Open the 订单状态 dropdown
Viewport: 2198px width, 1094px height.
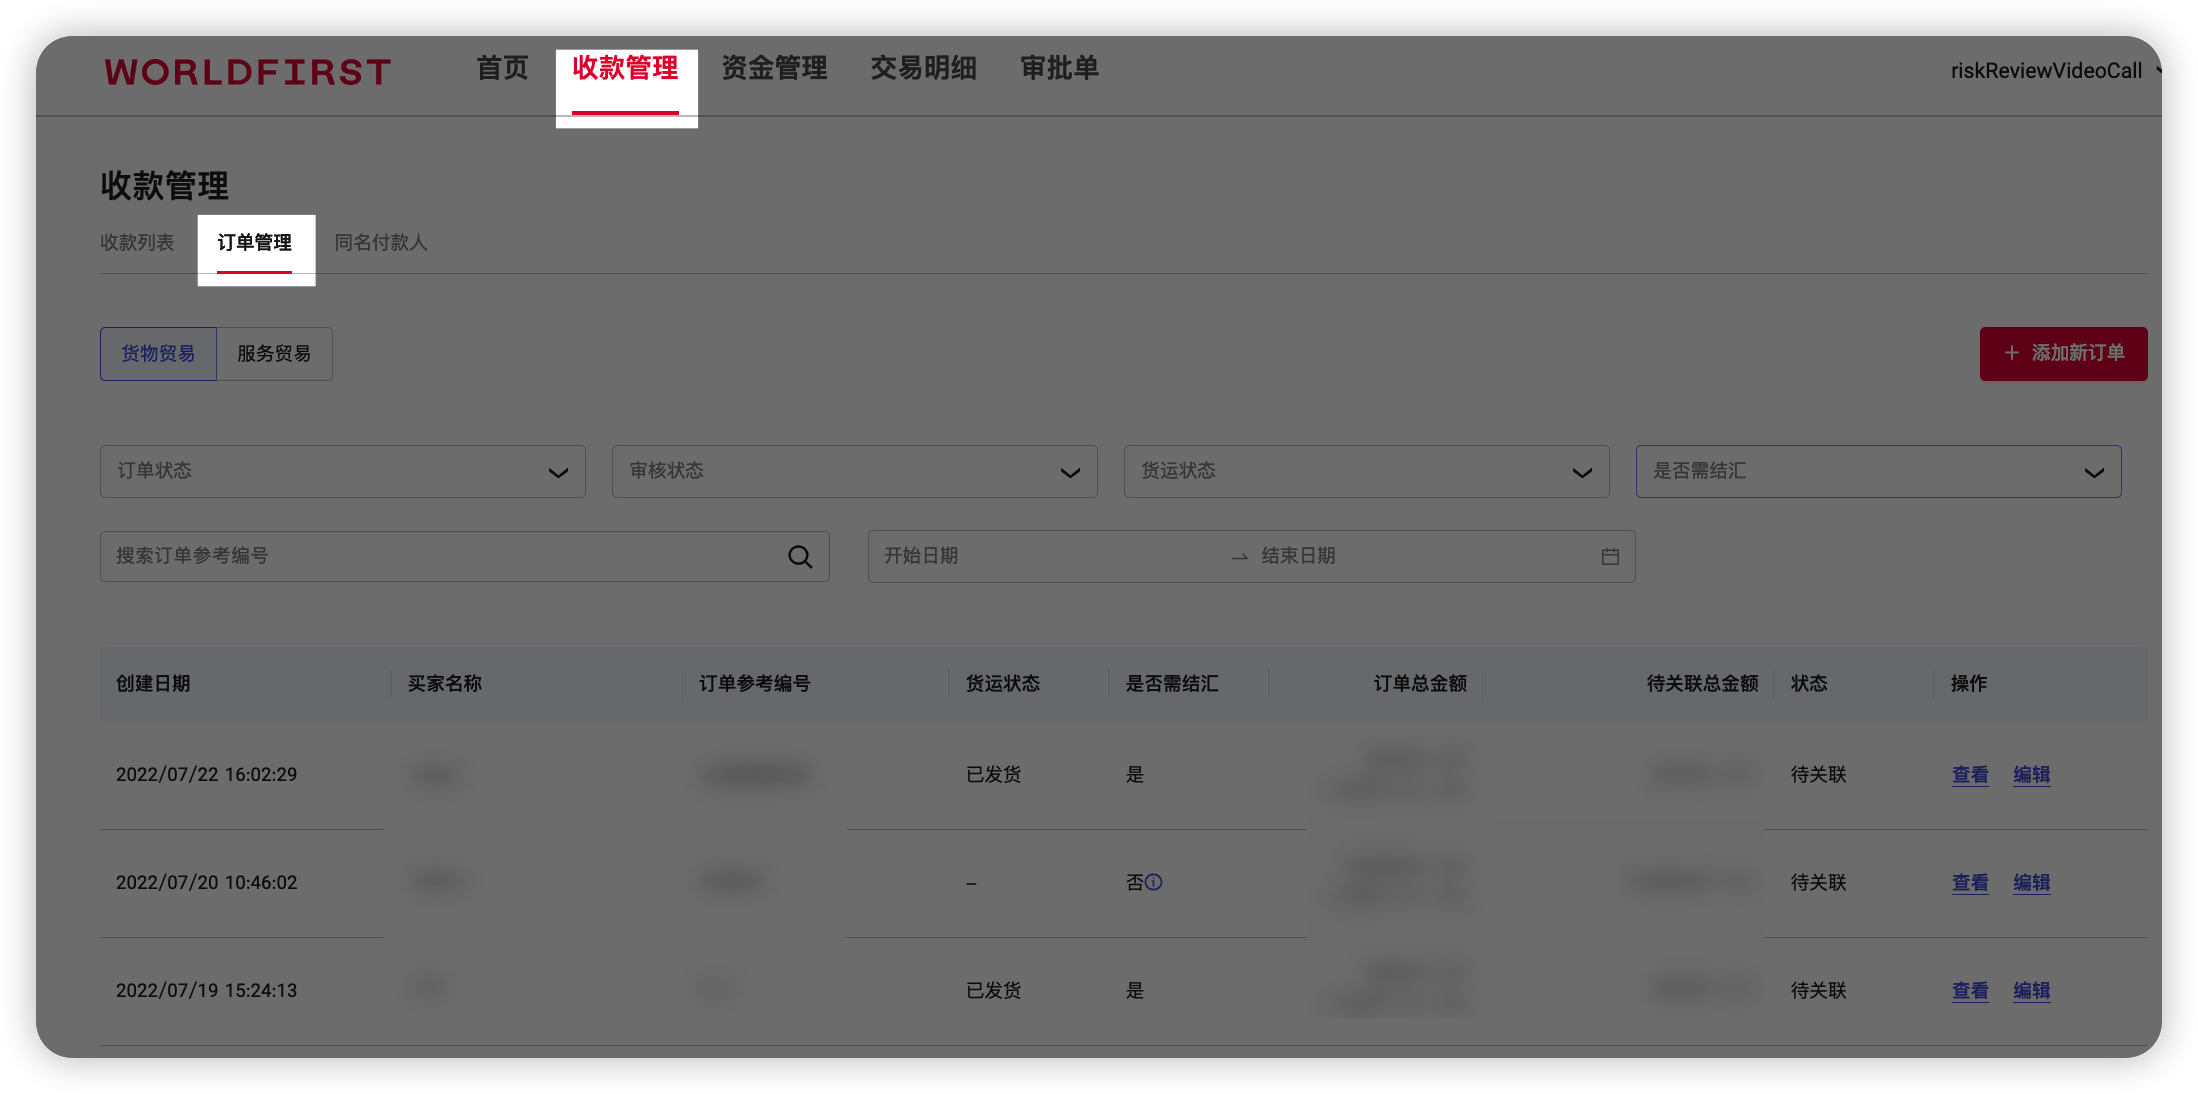point(342,471)
